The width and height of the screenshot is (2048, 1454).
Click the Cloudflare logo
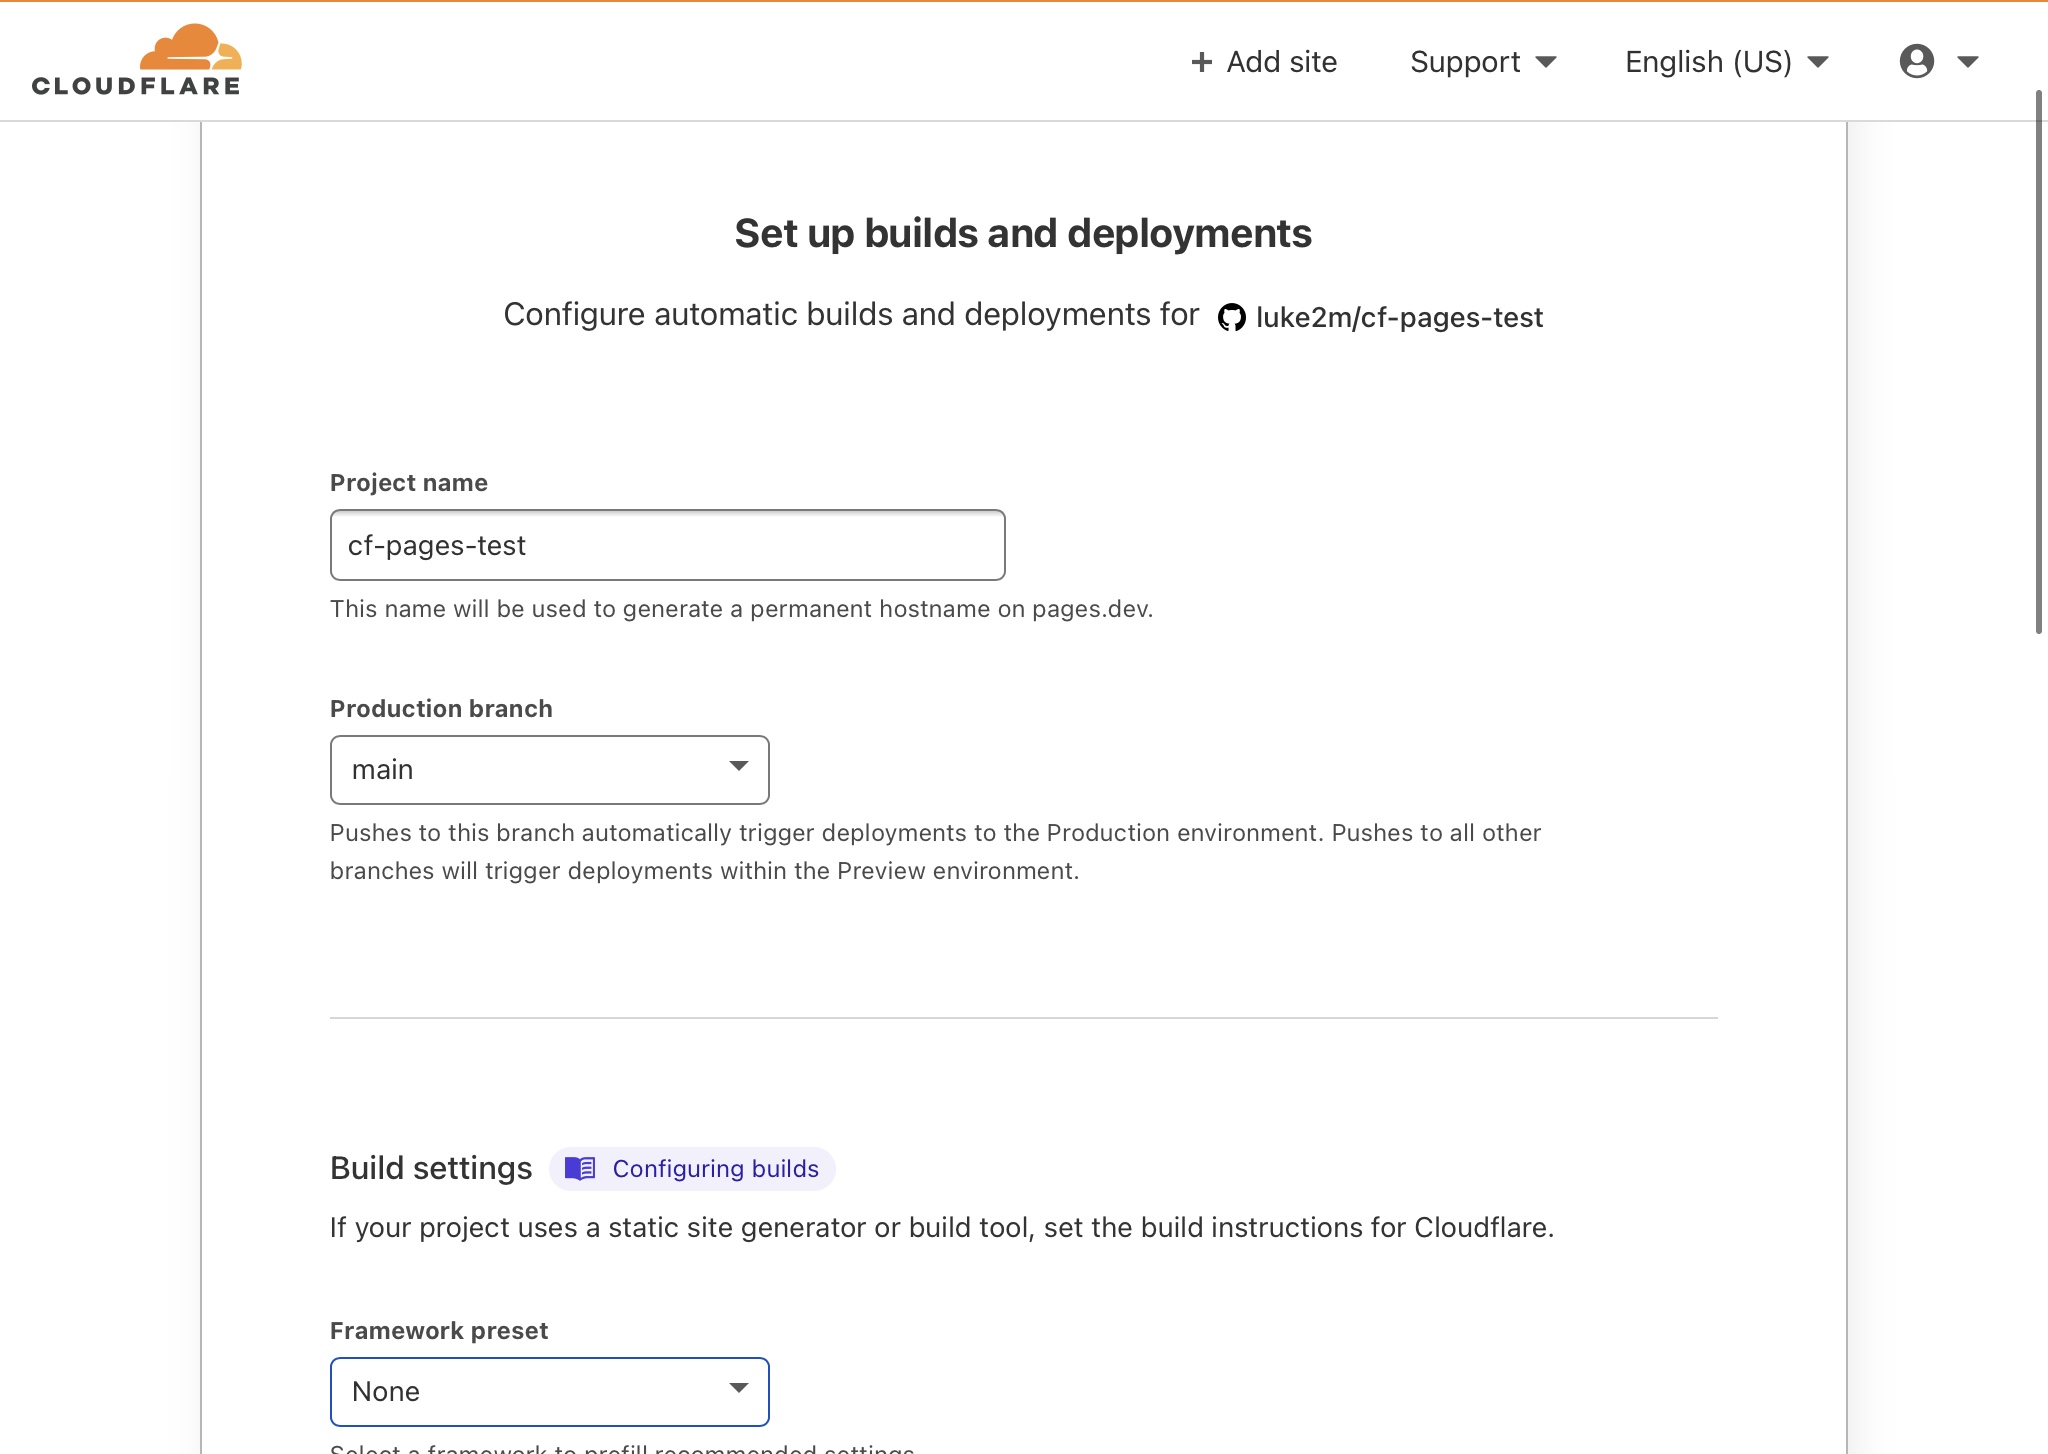pyautogui.click(x=137, y=60)
